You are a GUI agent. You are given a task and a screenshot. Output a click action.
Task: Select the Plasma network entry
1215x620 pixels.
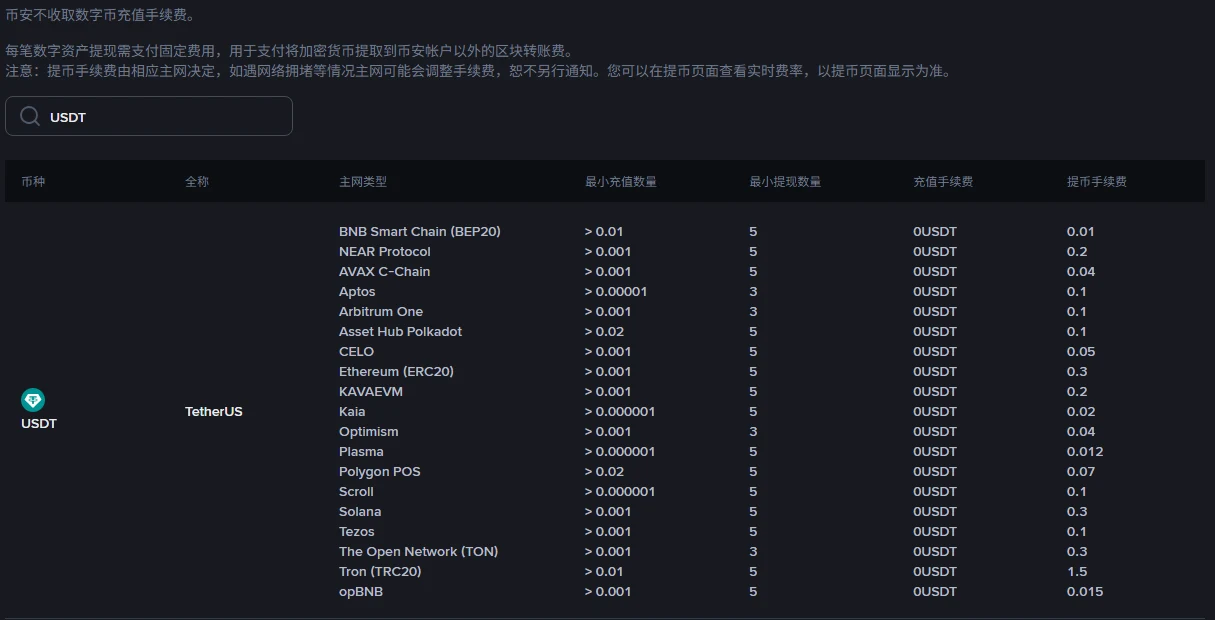click(361, 452)
